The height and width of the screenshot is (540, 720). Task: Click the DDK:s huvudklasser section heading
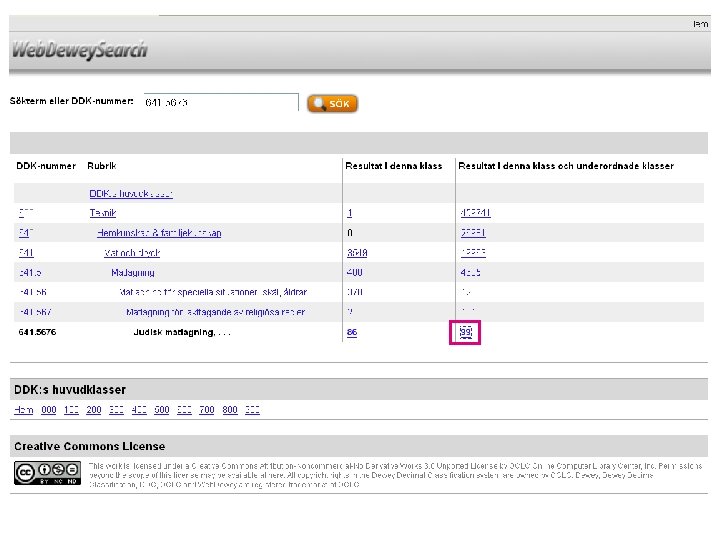70,390
